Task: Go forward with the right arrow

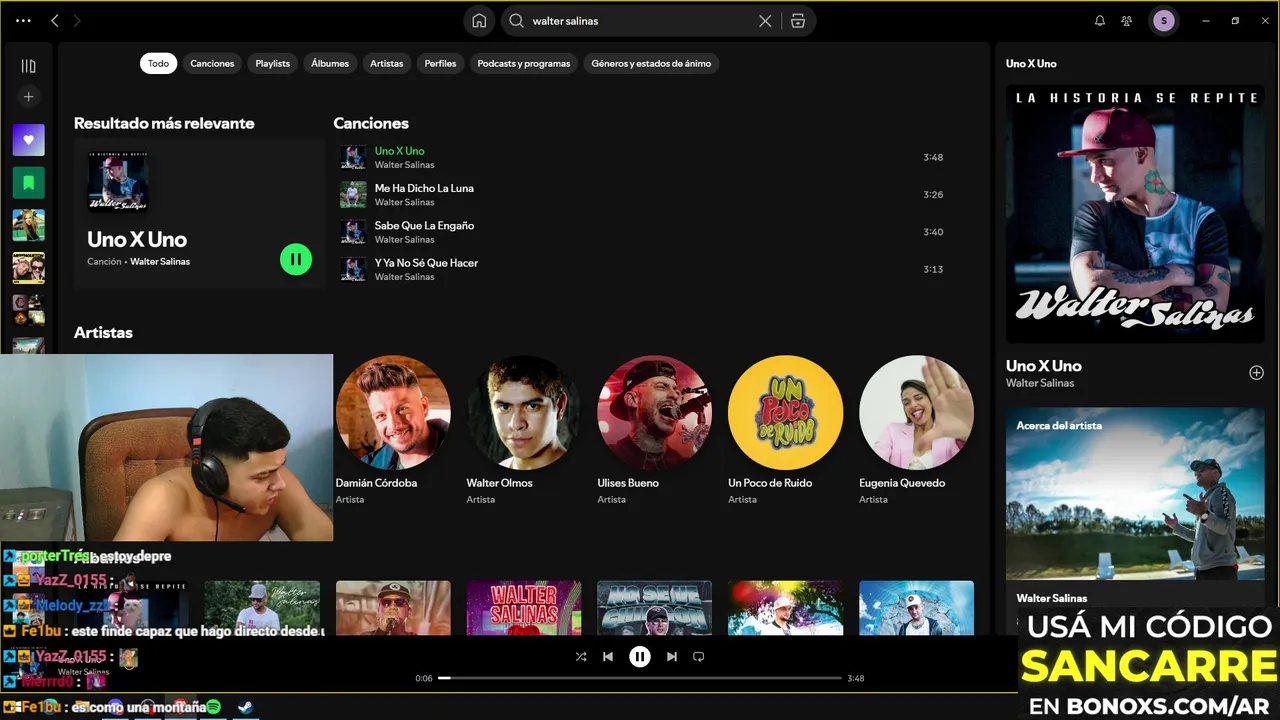Action: pyautogui.click(x=77, y=20)
